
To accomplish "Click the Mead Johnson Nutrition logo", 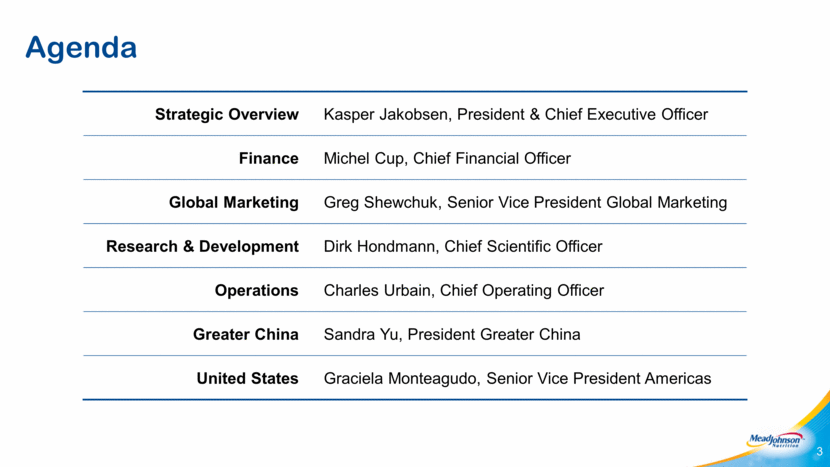I will (775, 440).
